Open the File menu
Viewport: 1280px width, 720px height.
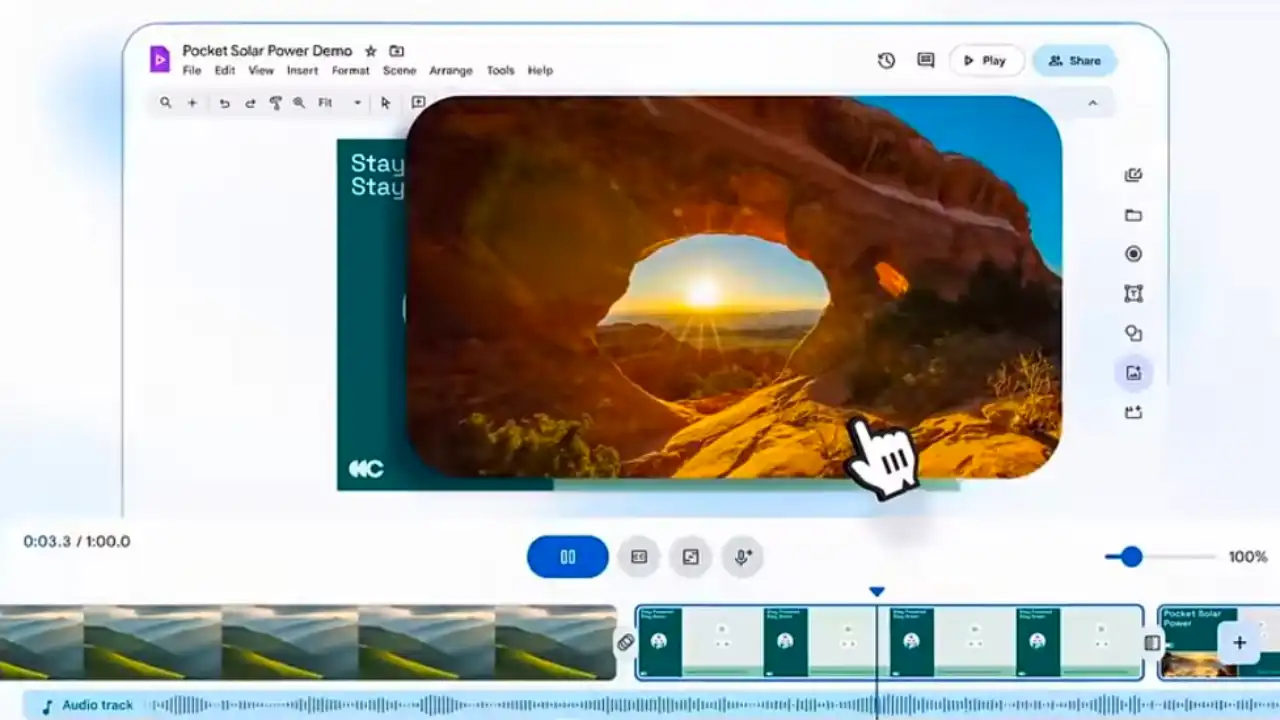[x=192, y=71]
